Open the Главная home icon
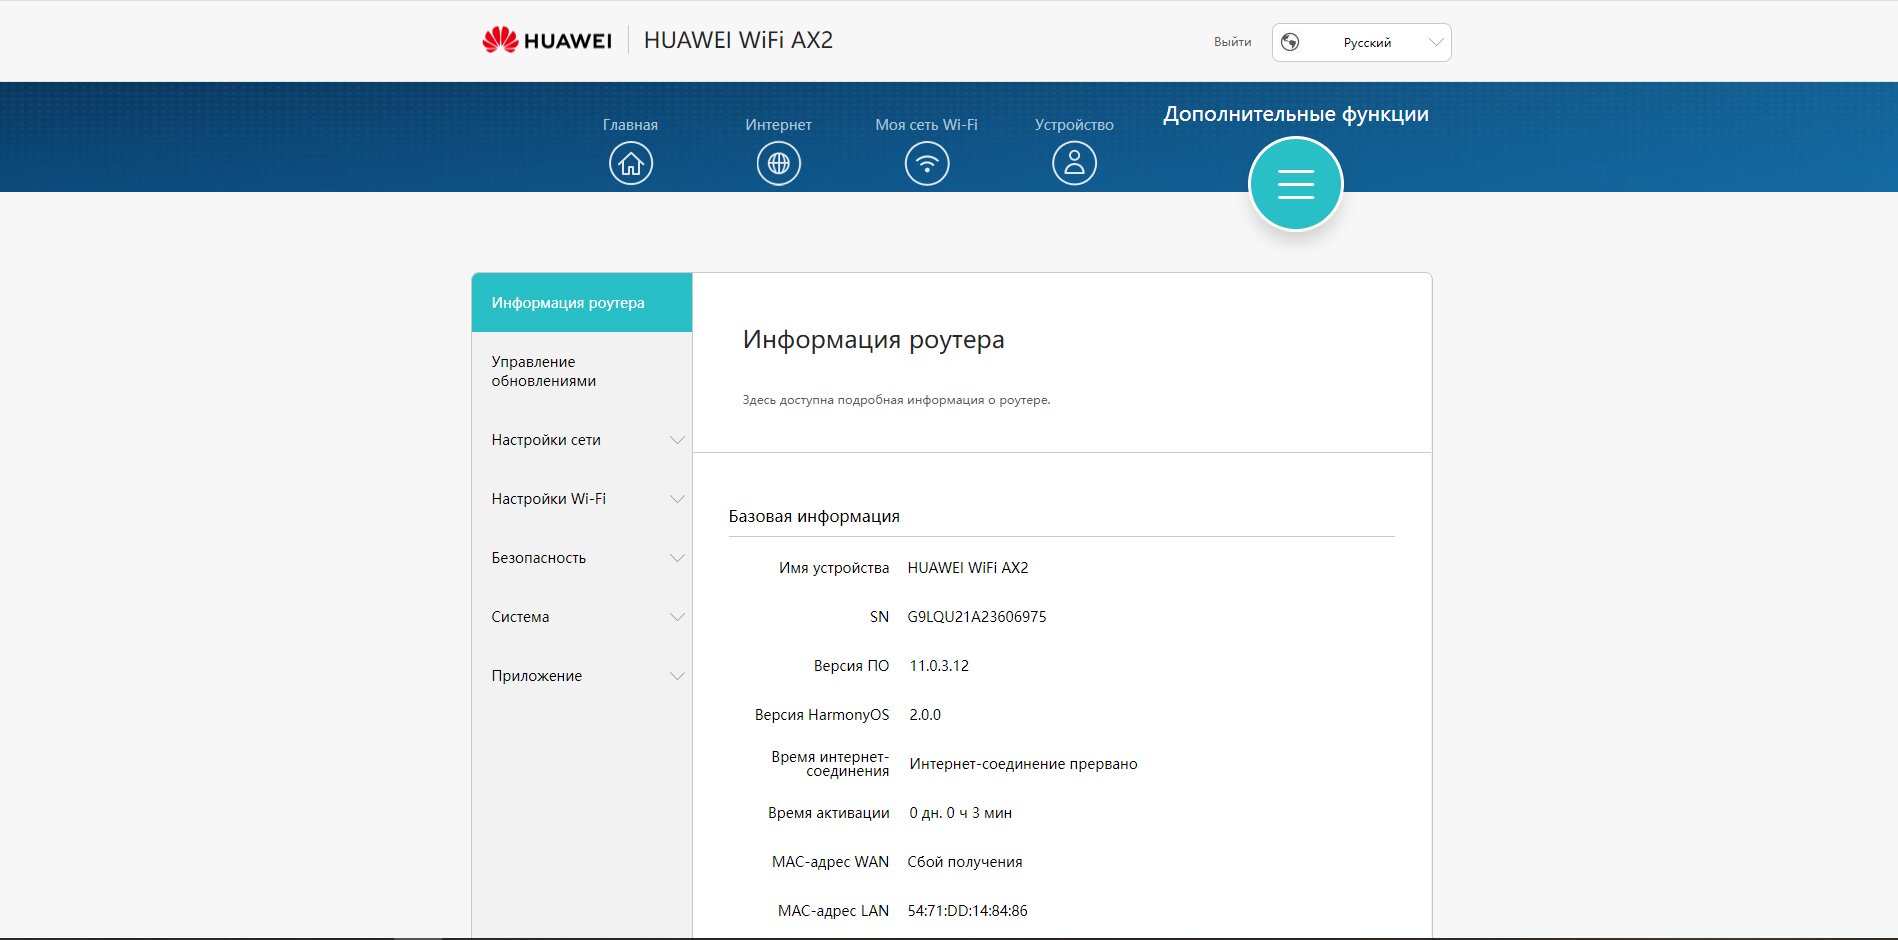The height and width of the screenshot is (940, 1898). [630, 163]
